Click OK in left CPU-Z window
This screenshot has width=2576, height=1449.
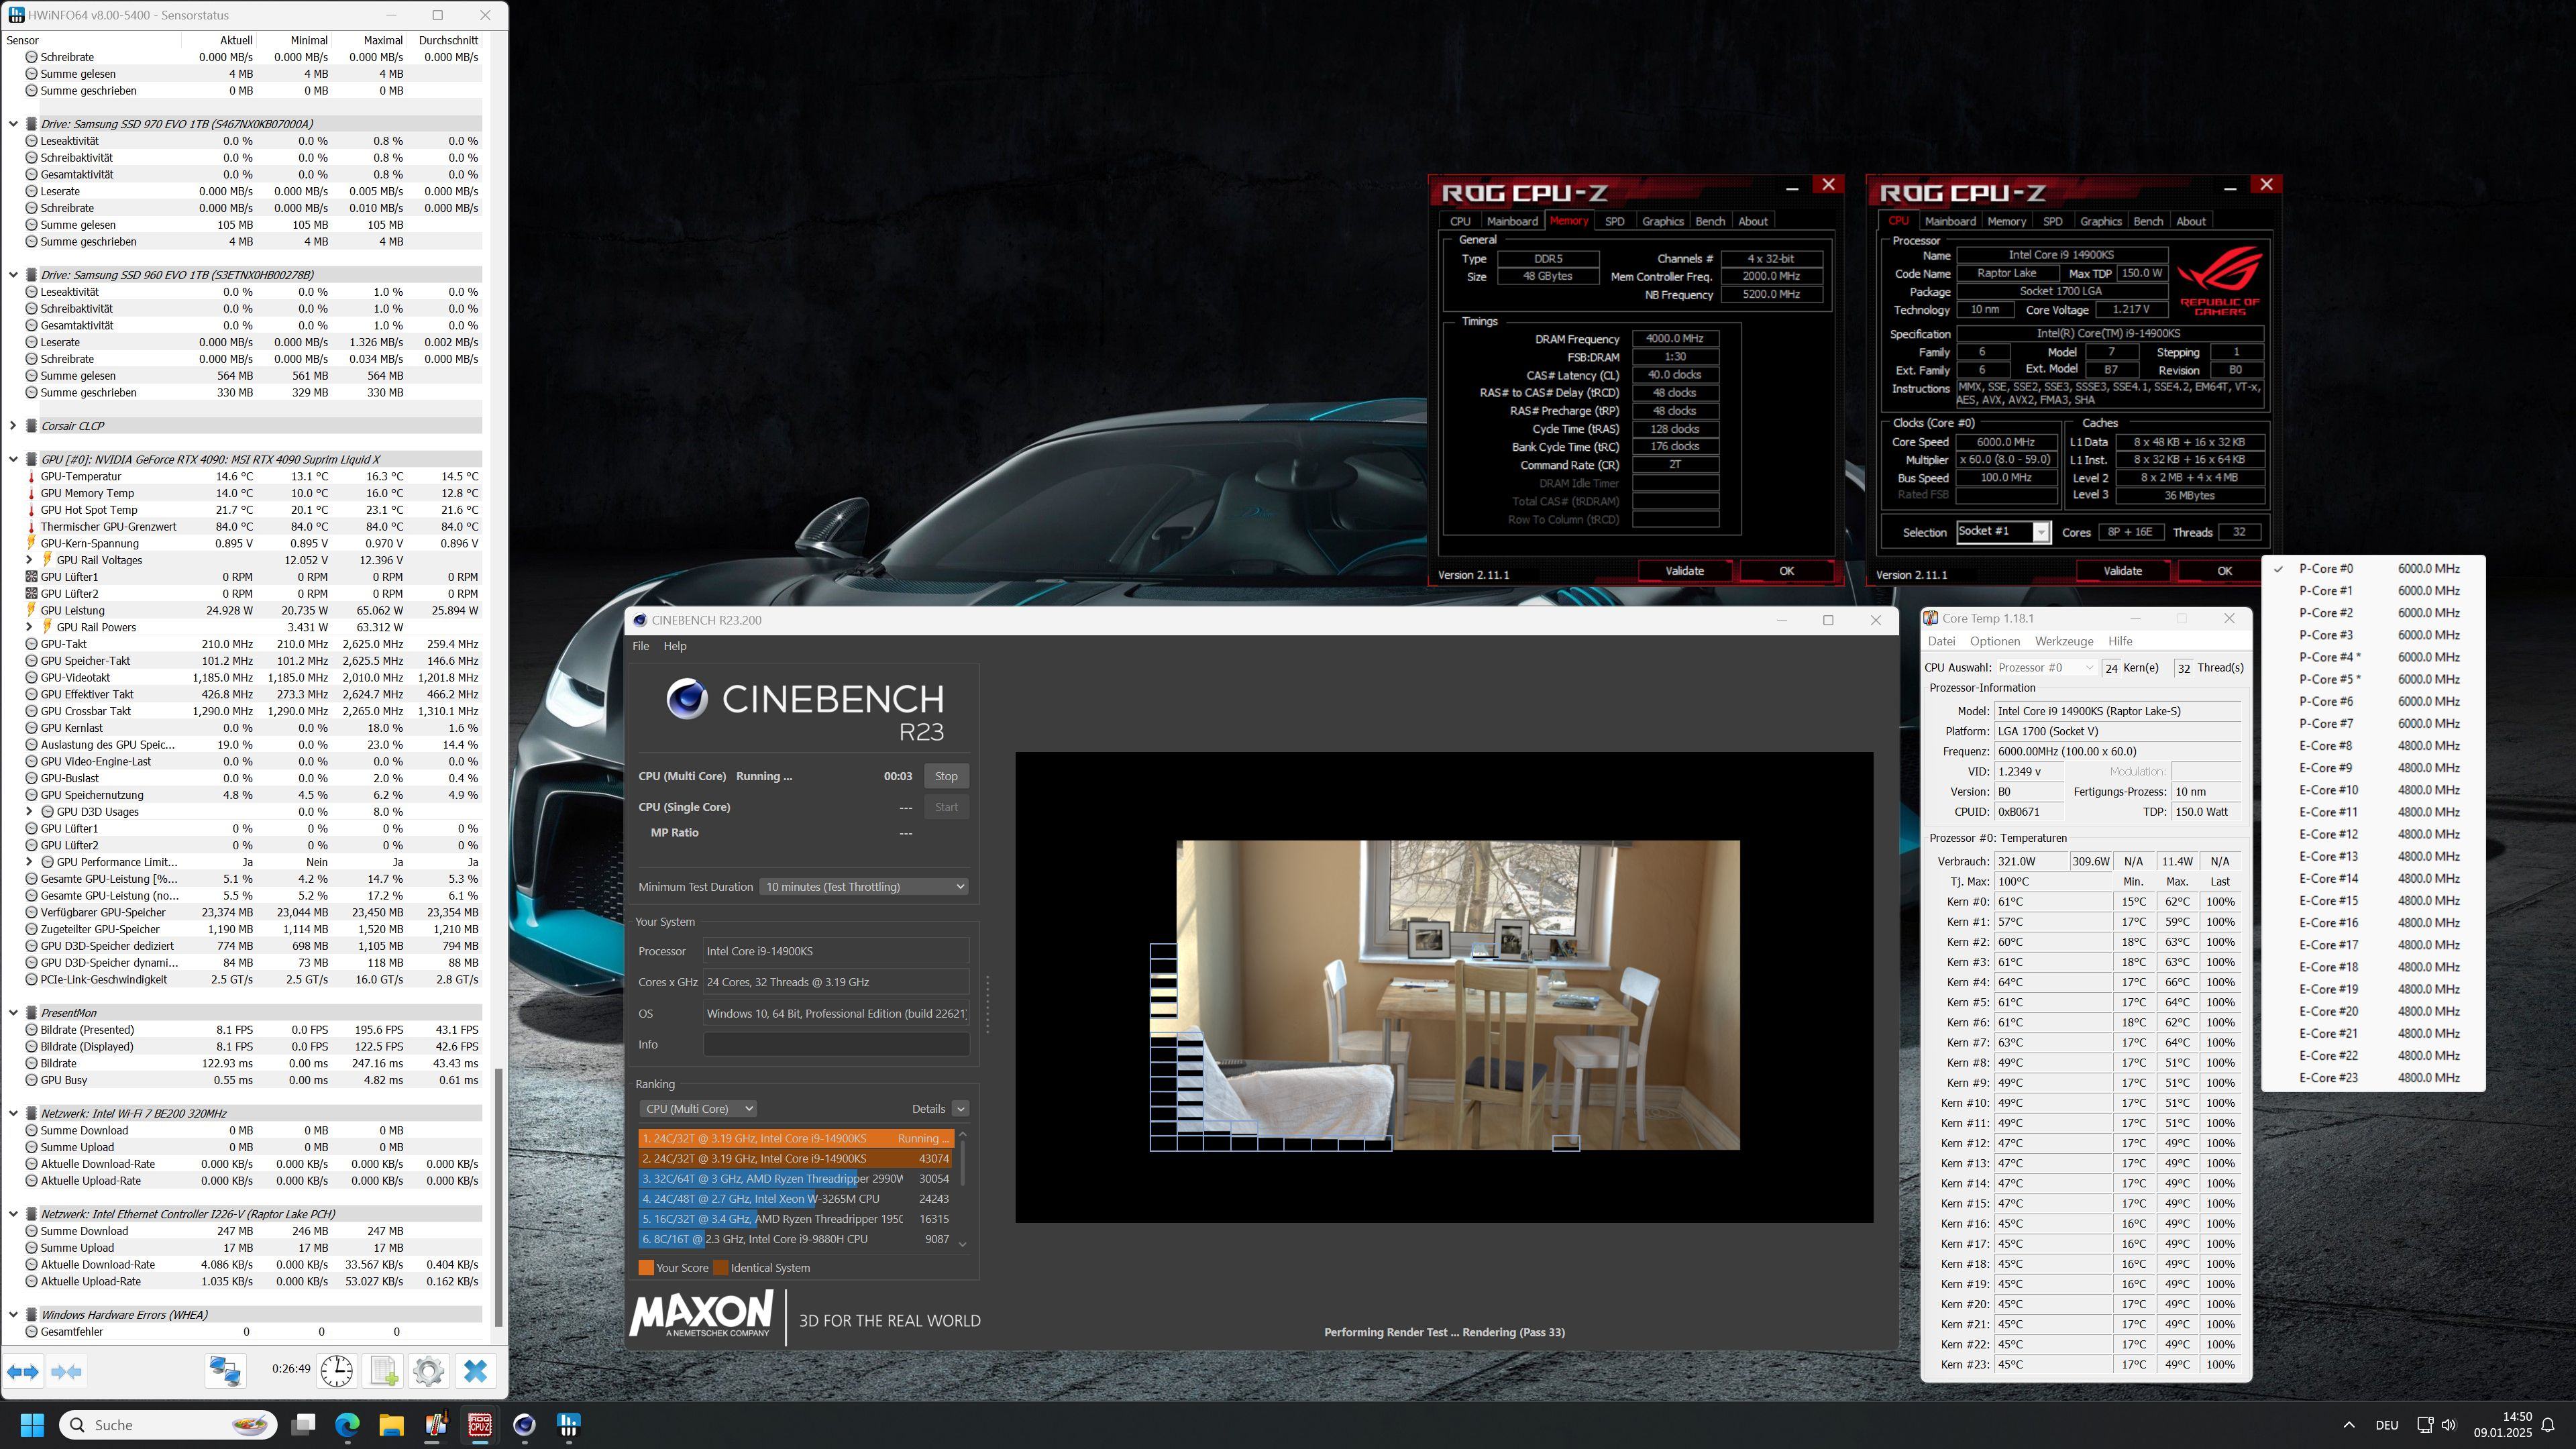pos(1786,571)
